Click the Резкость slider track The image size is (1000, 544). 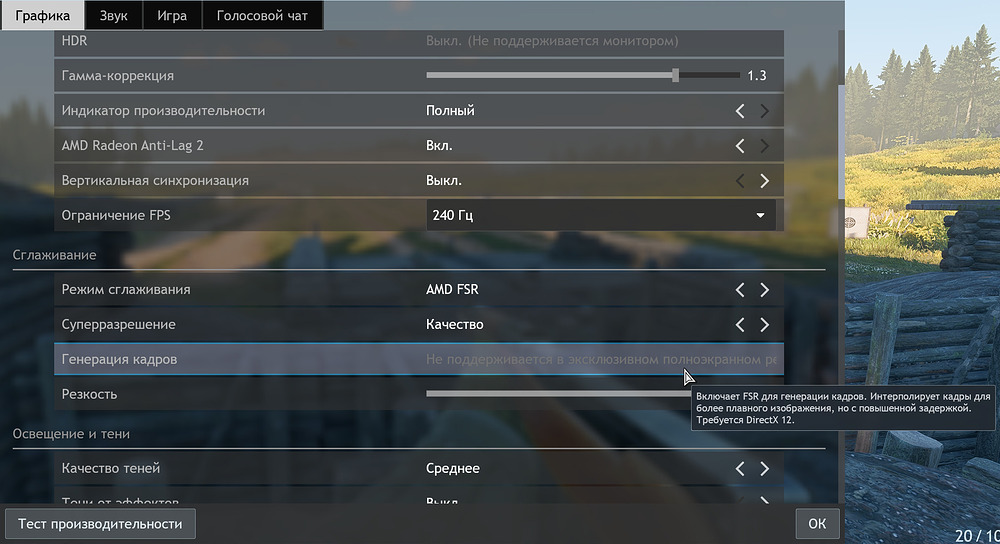click(x=558, y=393)
